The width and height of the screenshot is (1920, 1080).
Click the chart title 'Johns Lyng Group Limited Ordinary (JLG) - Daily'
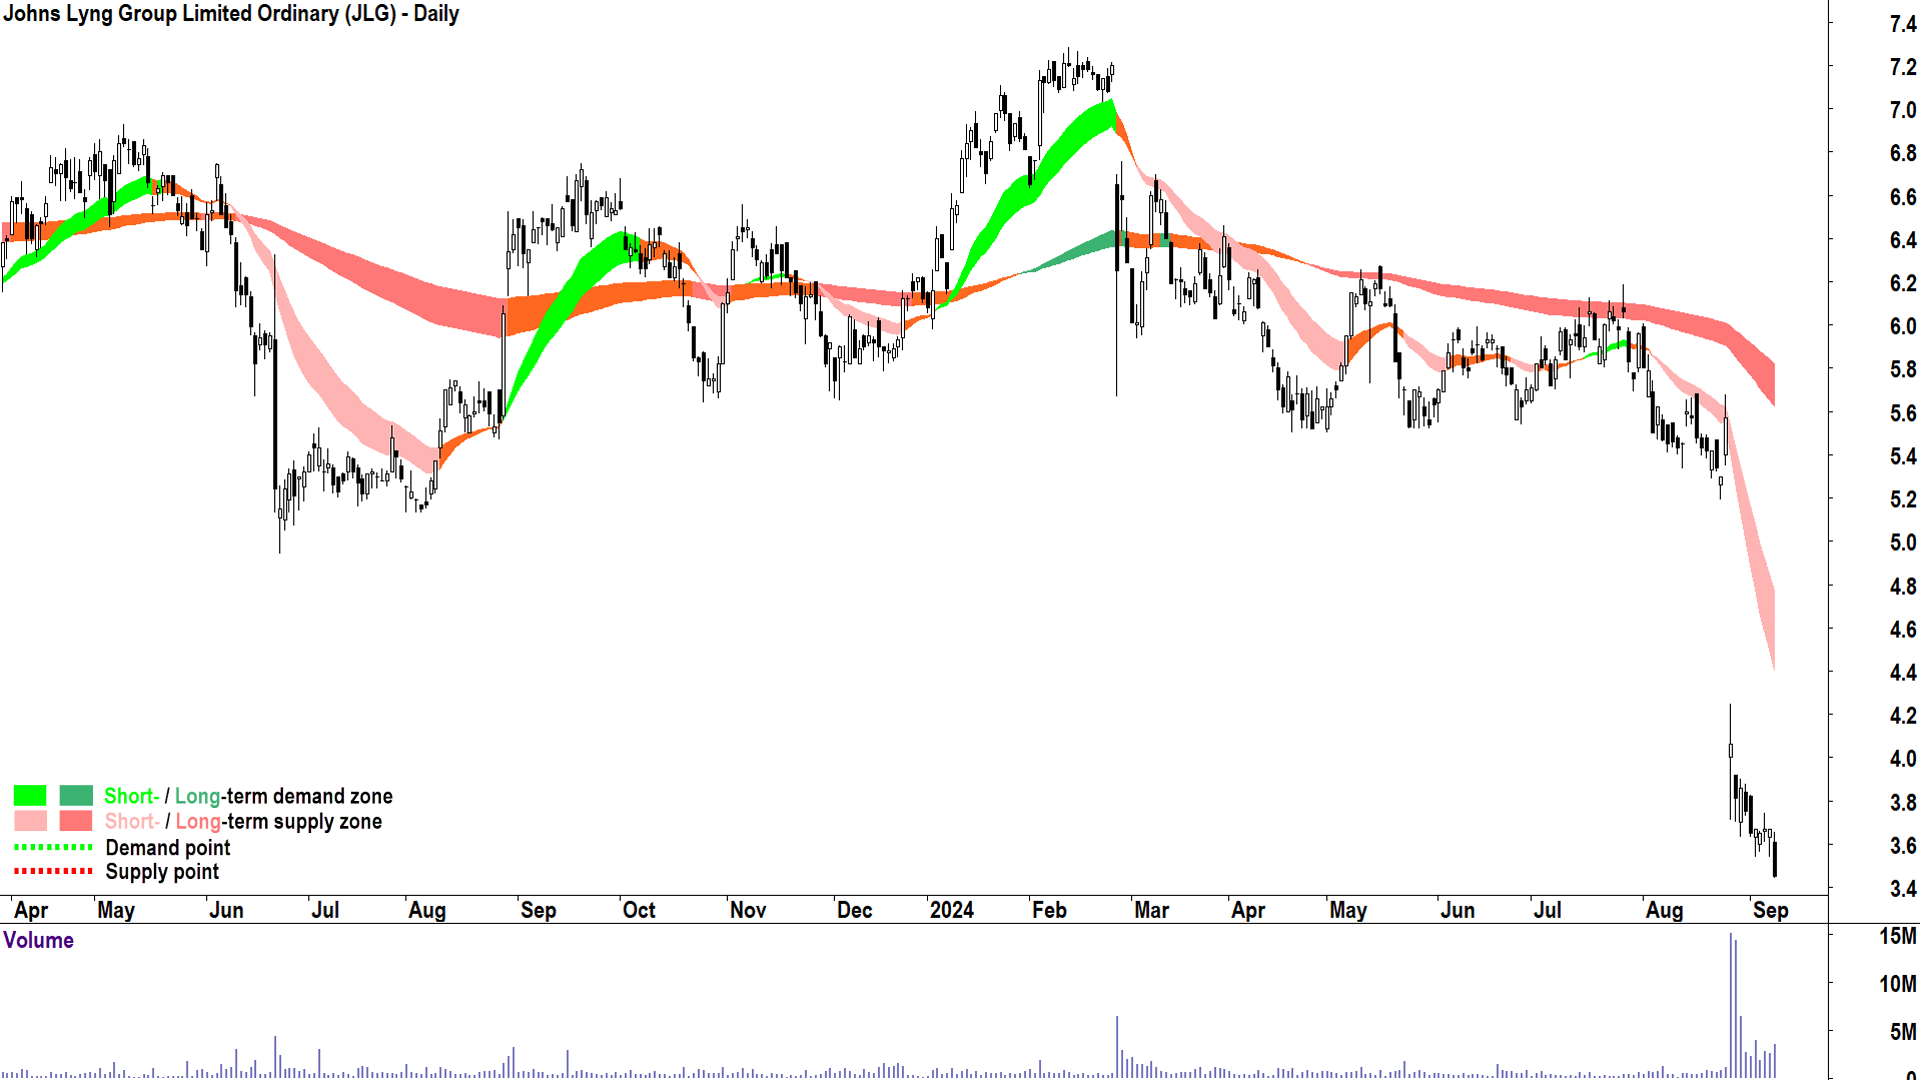[x=231, y=14]
